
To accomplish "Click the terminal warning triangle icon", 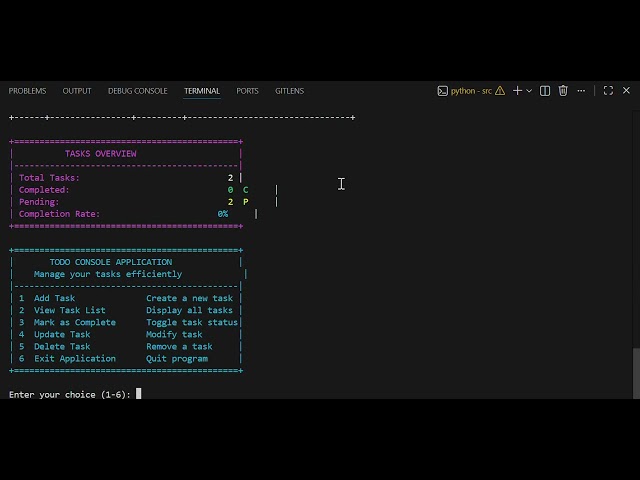I will pos(500,91).
